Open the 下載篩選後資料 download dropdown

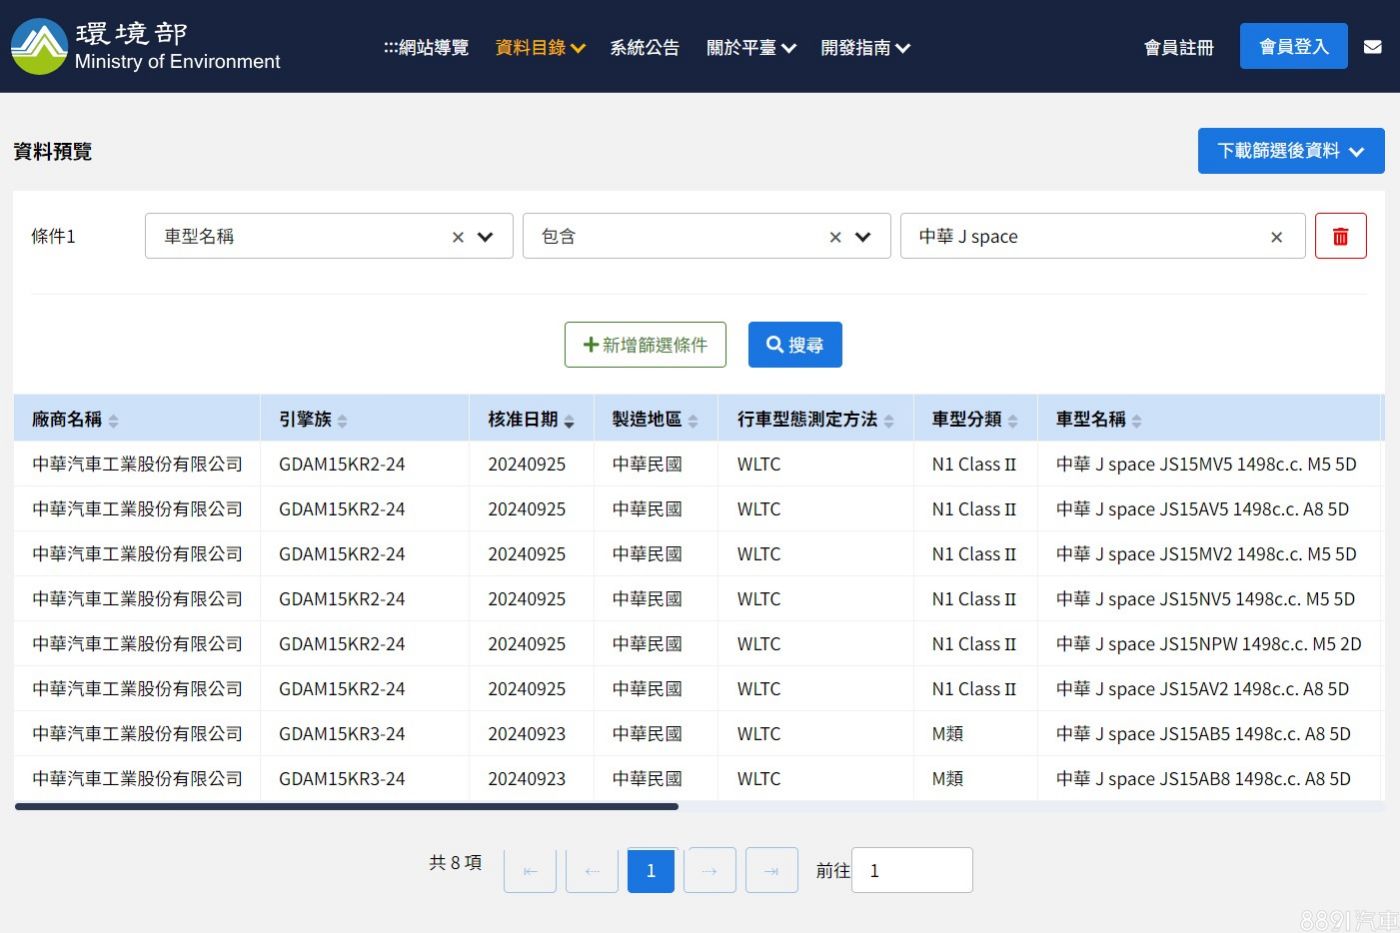(x=1290, y=151)
